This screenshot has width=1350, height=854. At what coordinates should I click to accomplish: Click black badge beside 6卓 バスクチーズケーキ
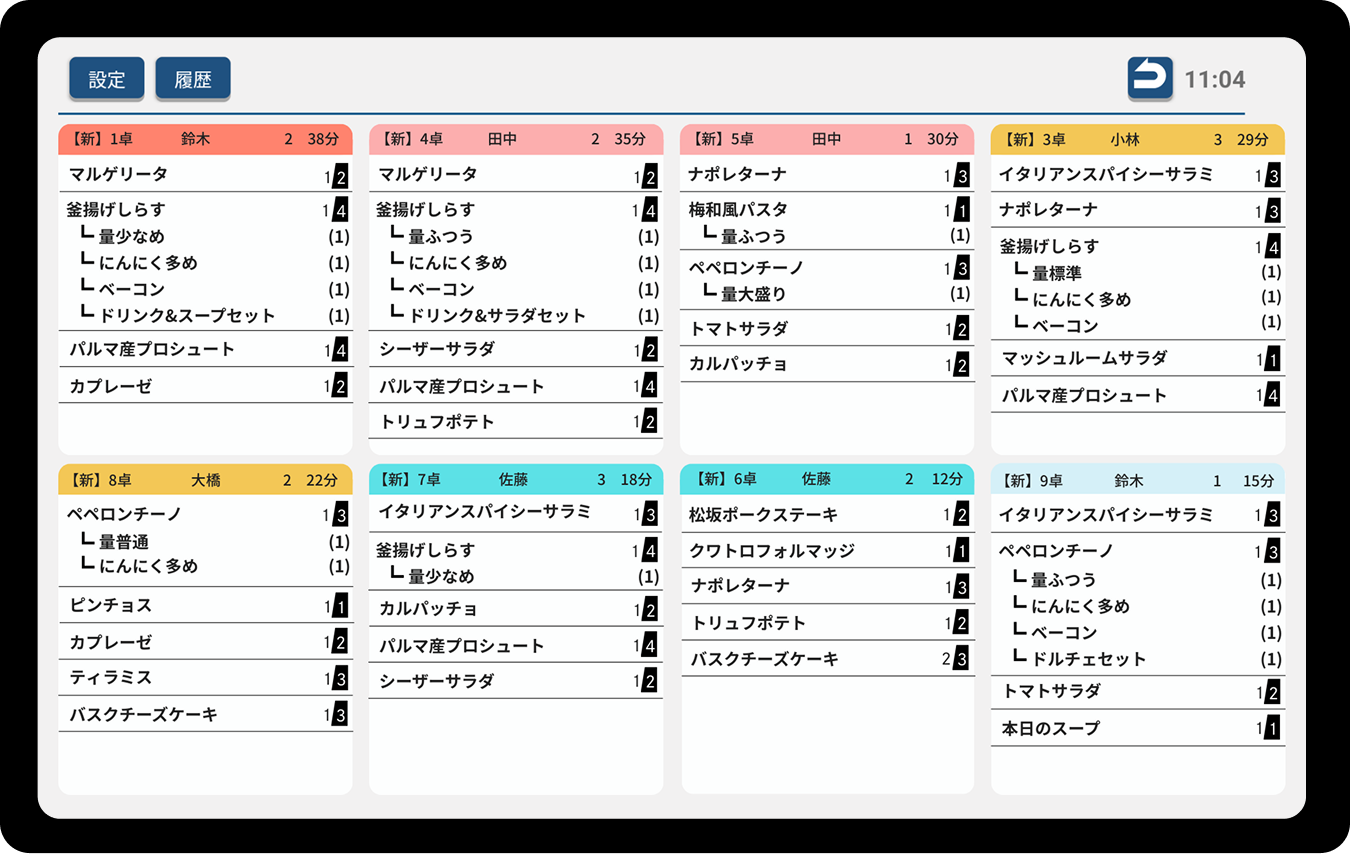pyautogui.click(x=961, y=659)
